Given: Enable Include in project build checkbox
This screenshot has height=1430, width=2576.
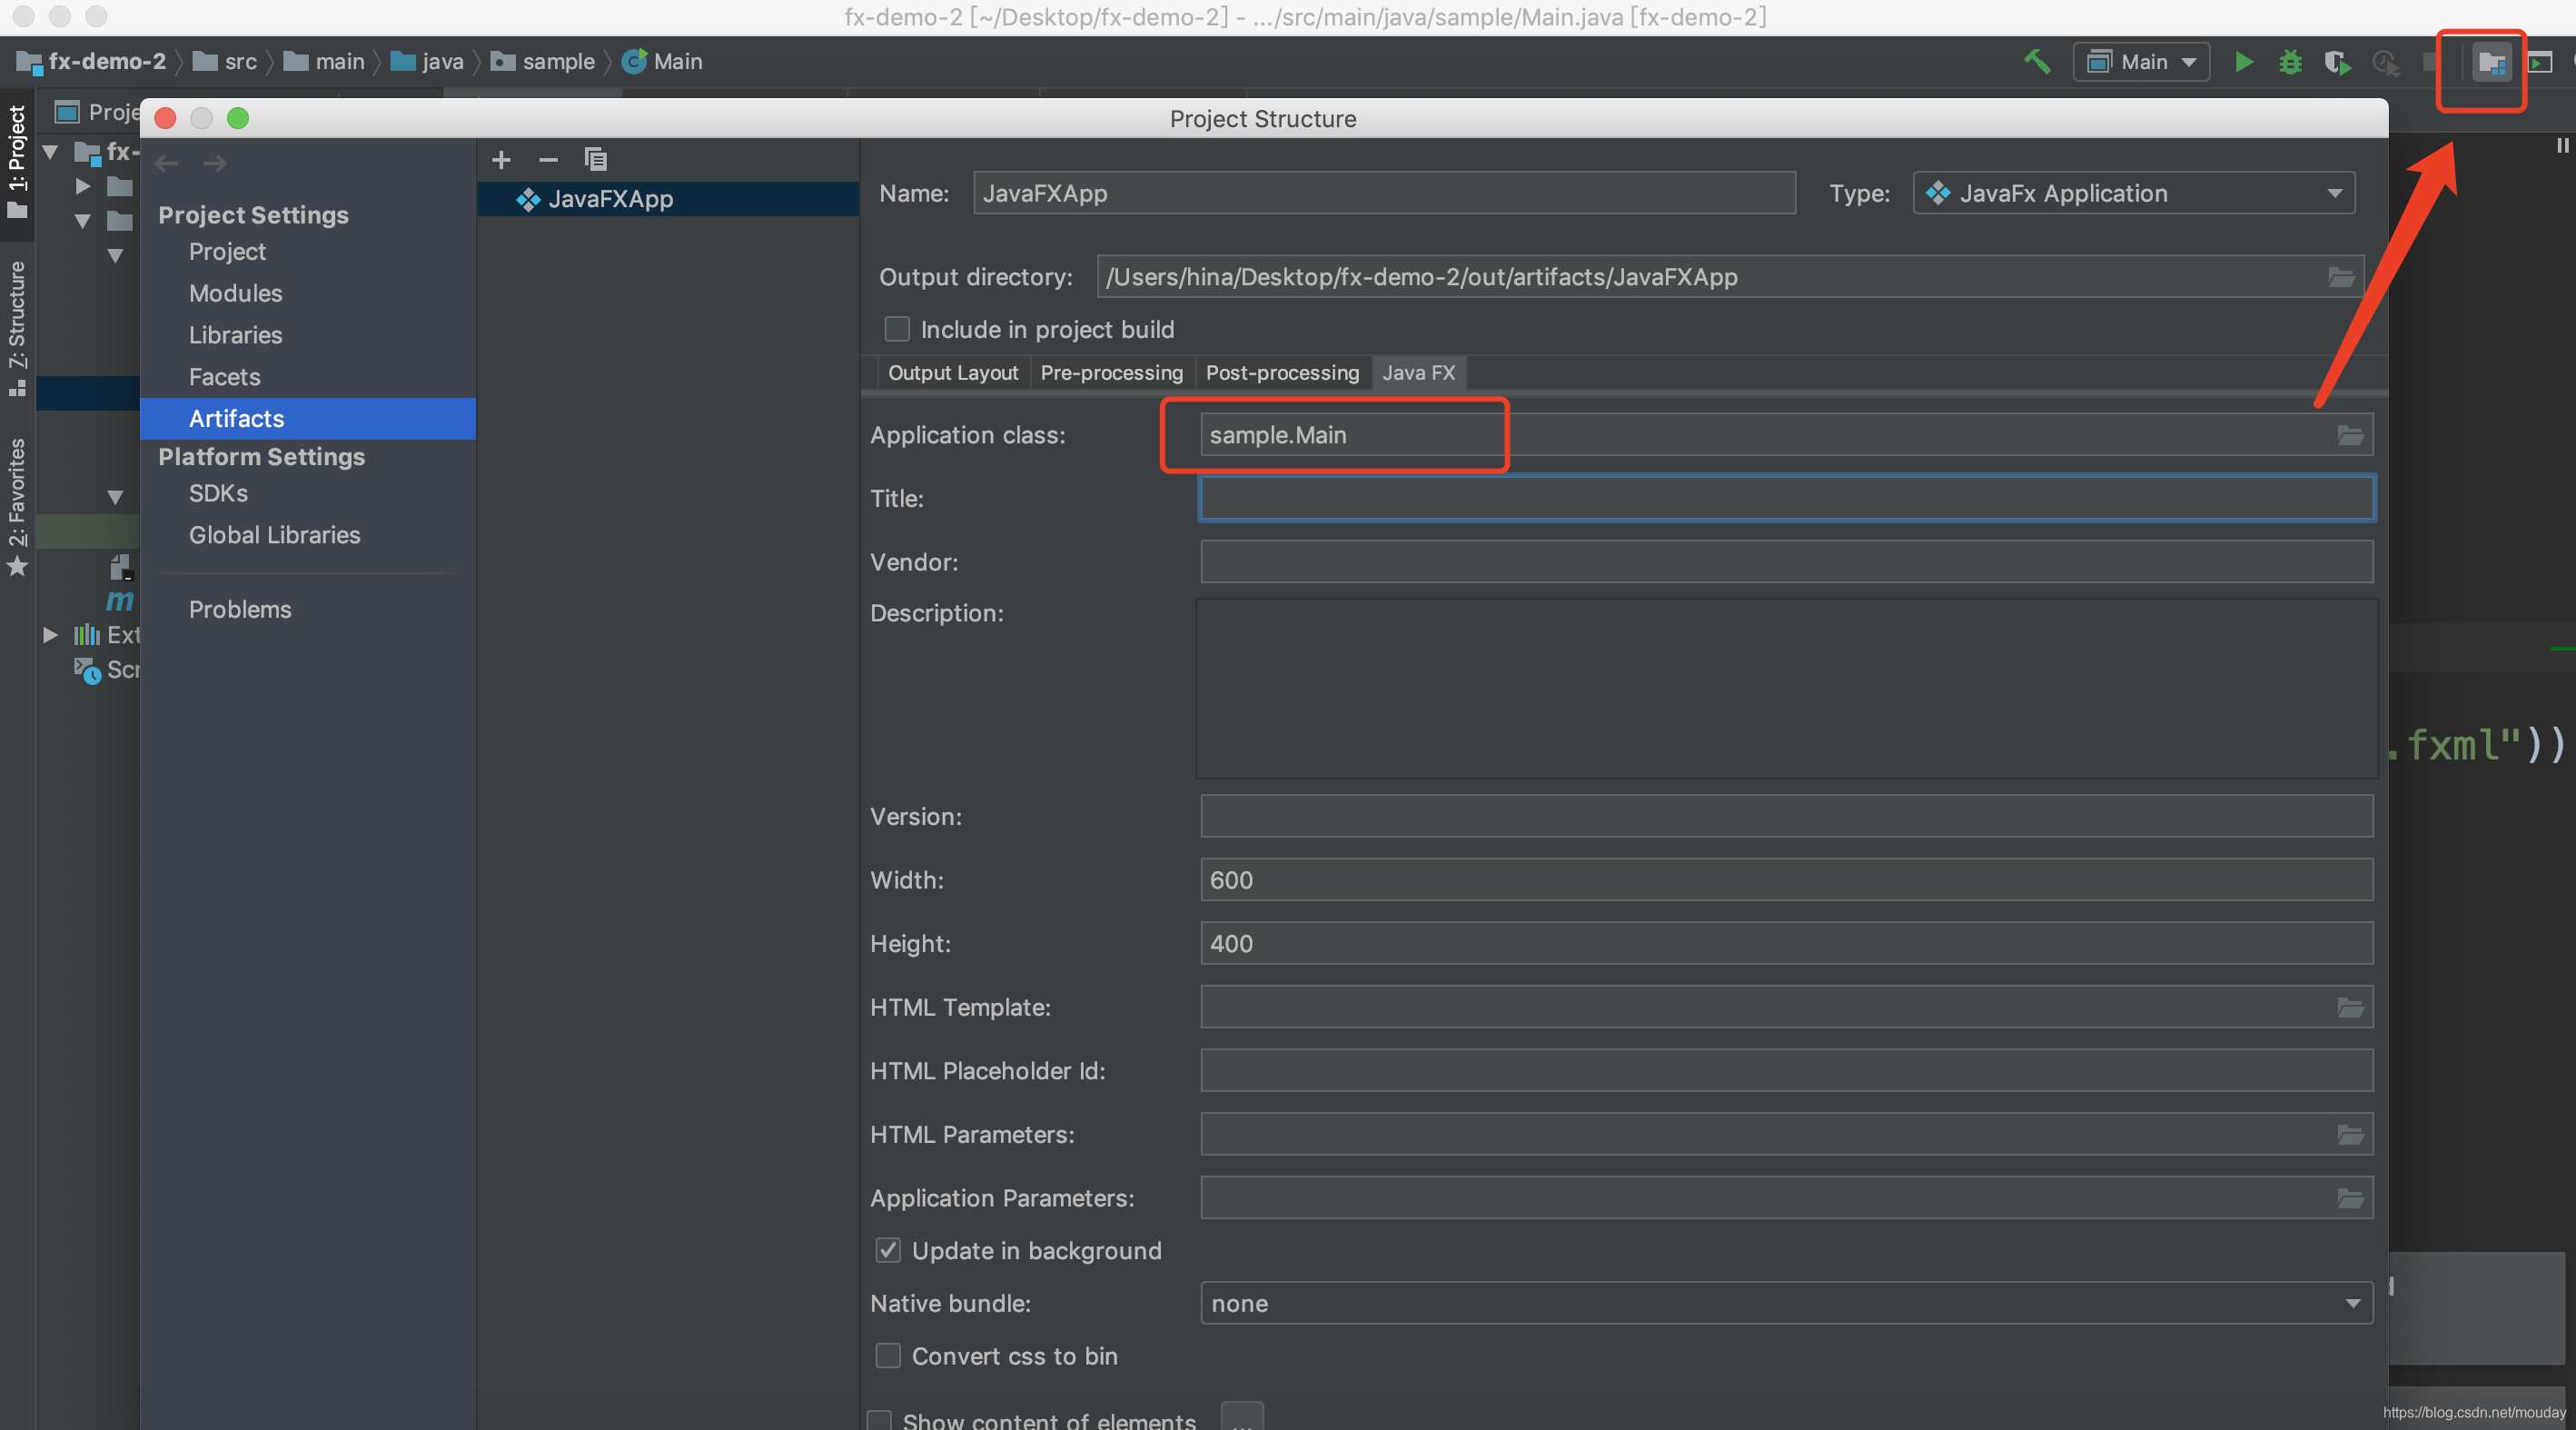Looking at the screenshot, I should click(897, 329).
